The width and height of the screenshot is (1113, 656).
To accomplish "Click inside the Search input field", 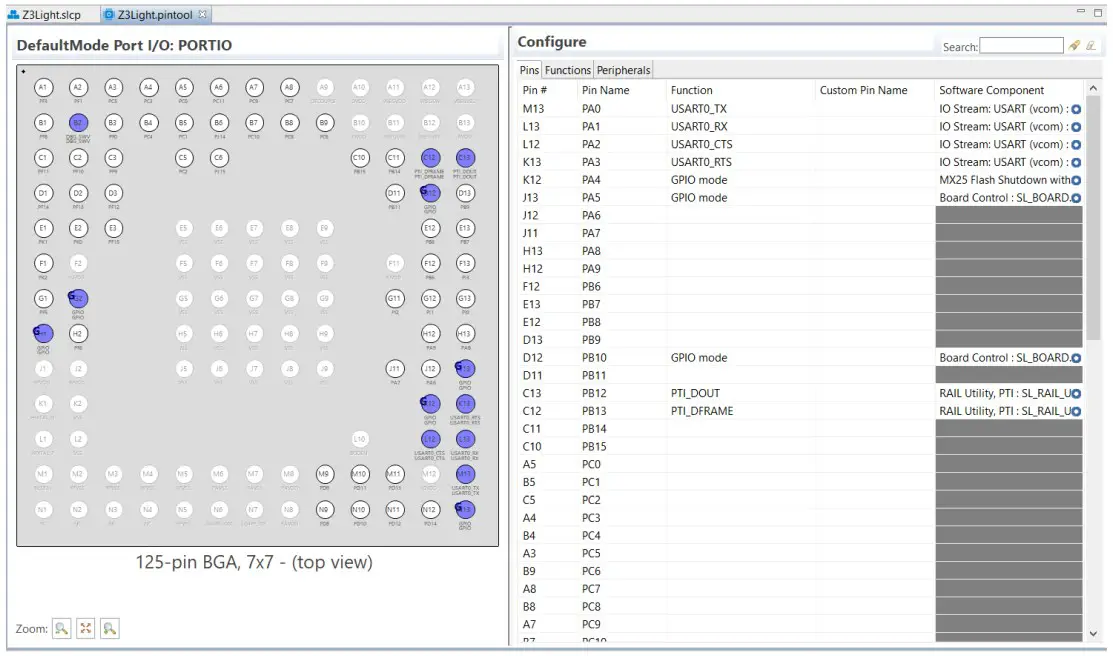I will tap(1018, 45).
